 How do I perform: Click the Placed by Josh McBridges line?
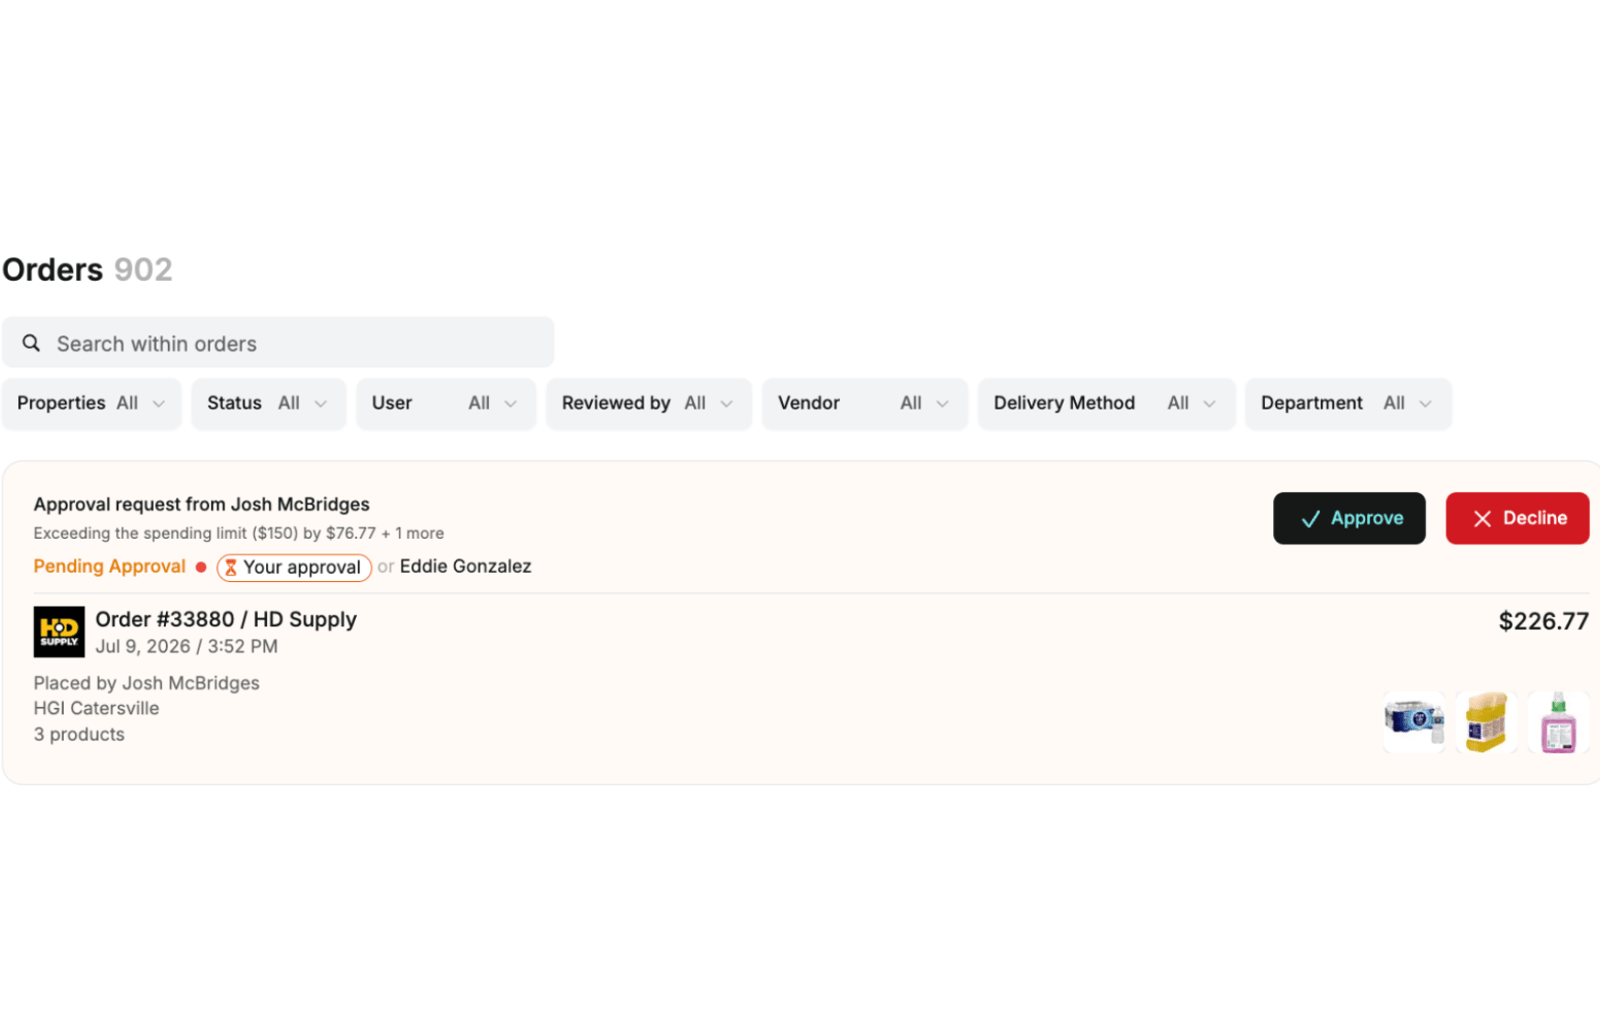(x=147, y=683)
